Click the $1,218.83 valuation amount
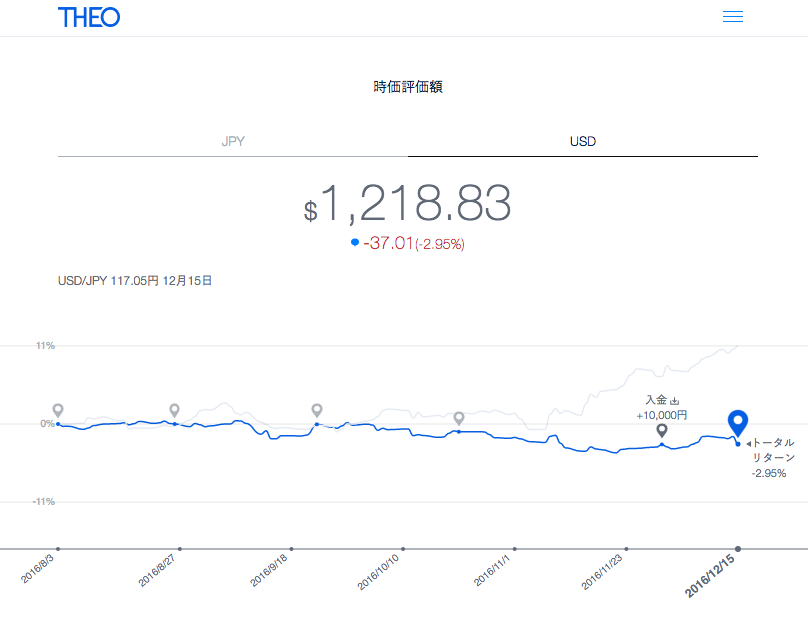 click(407, 204)
